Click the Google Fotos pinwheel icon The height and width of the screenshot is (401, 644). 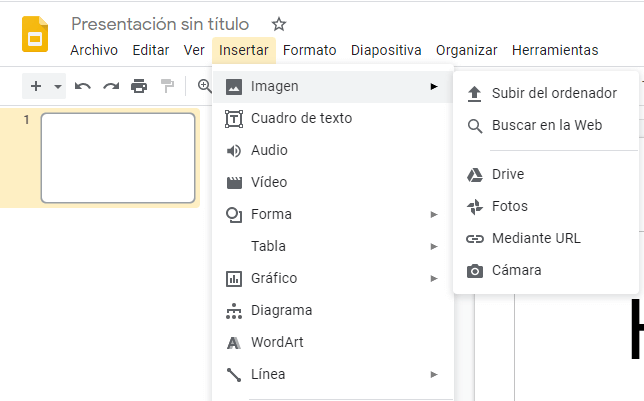[x=475, y=207]
